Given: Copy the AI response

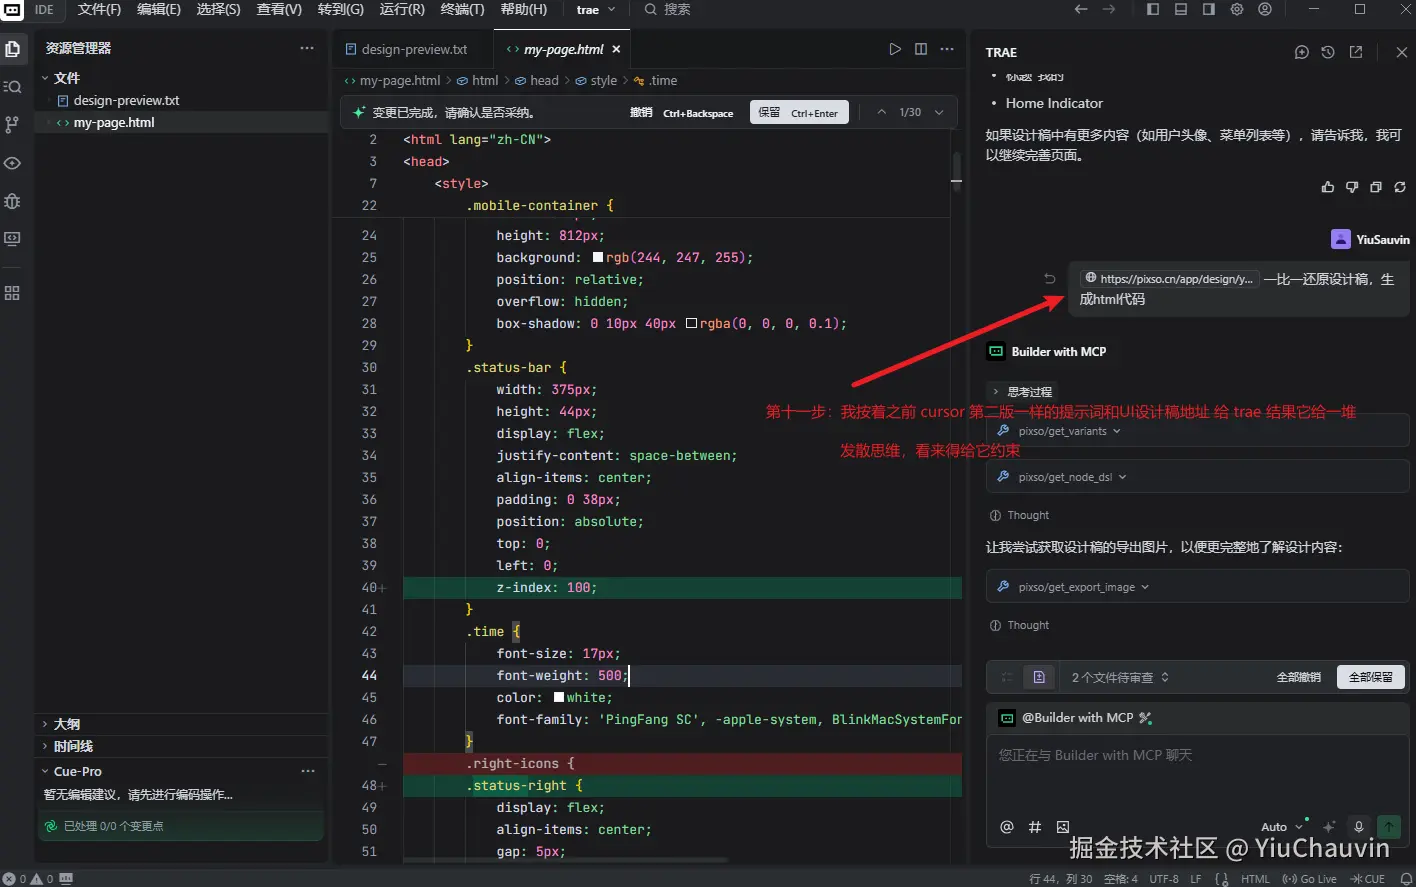Looking at the screenshot, I should coord(1376,187).
